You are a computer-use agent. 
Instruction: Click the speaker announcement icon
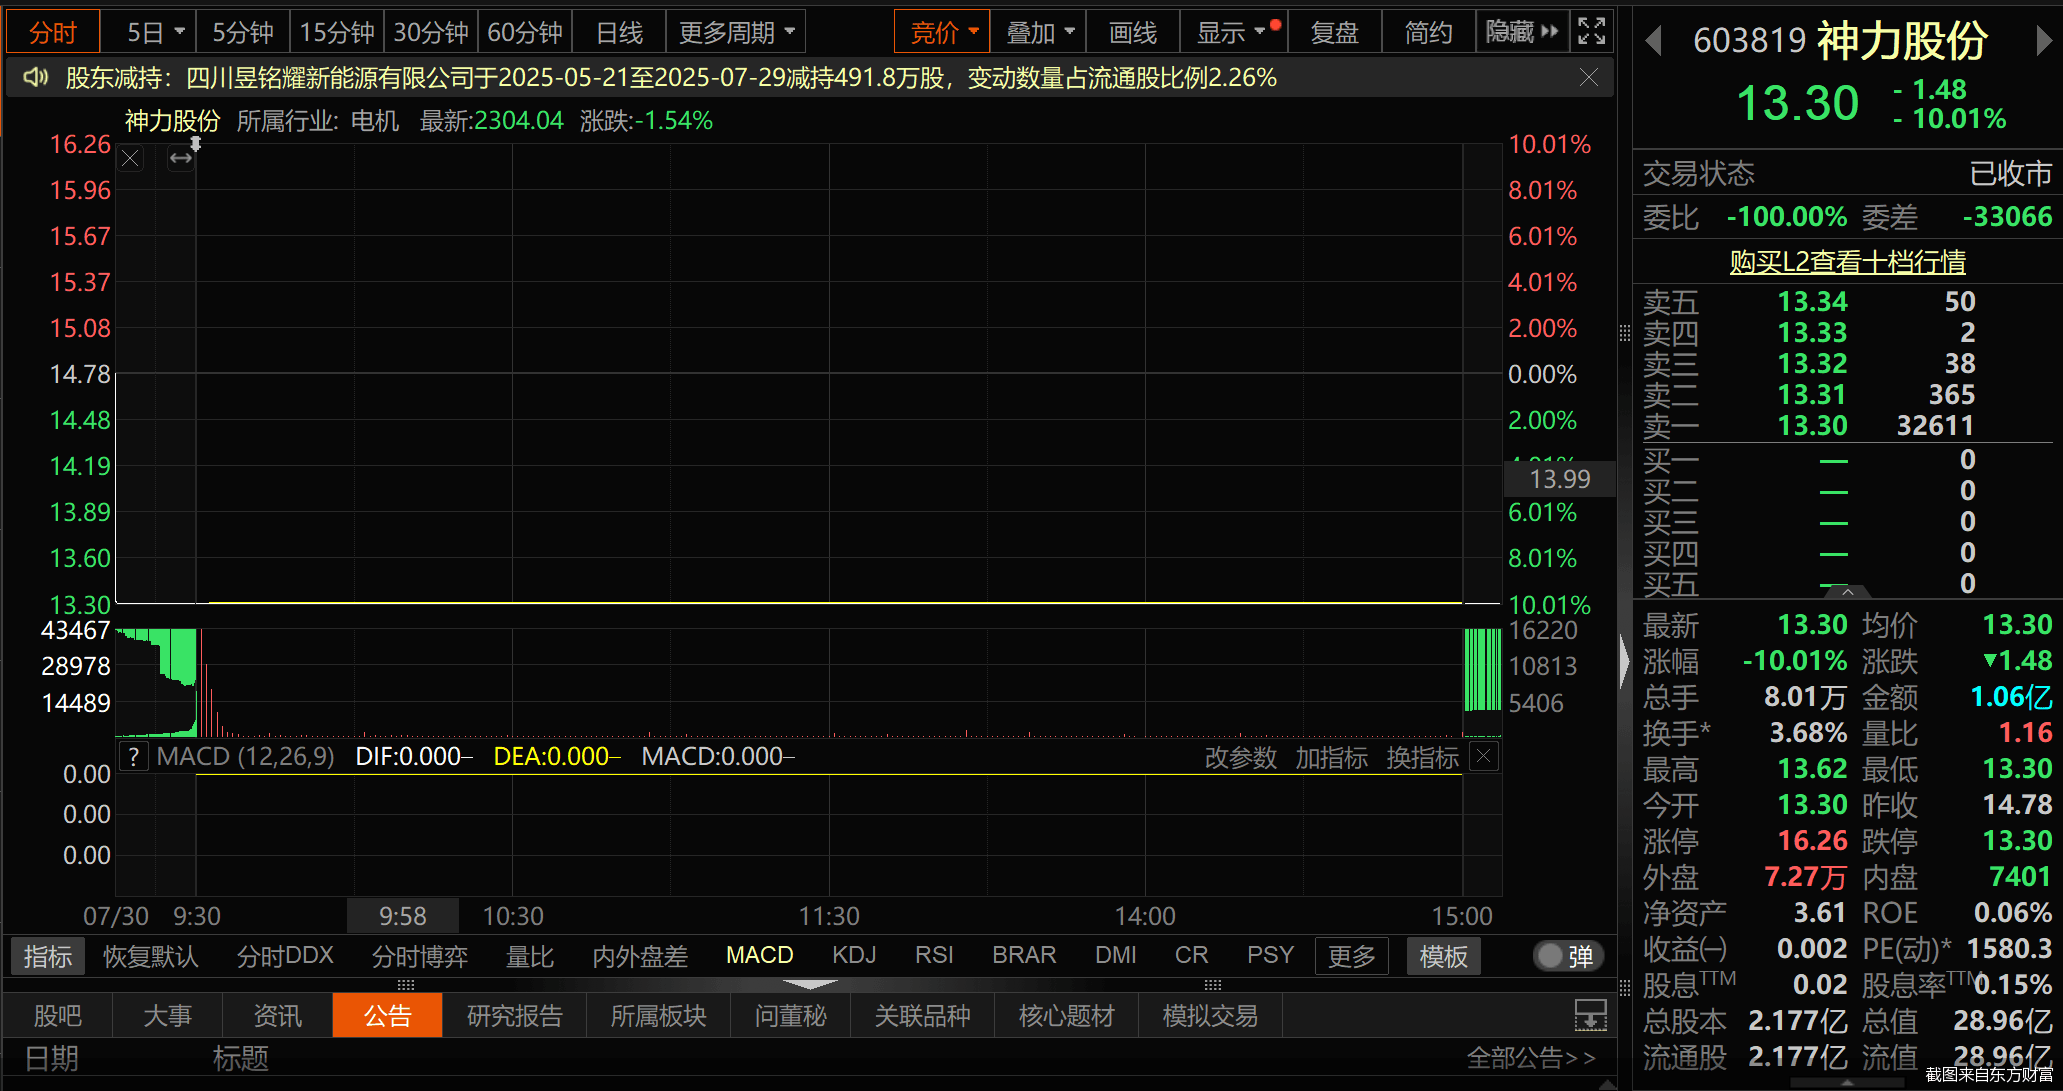(x=36, y=77)
